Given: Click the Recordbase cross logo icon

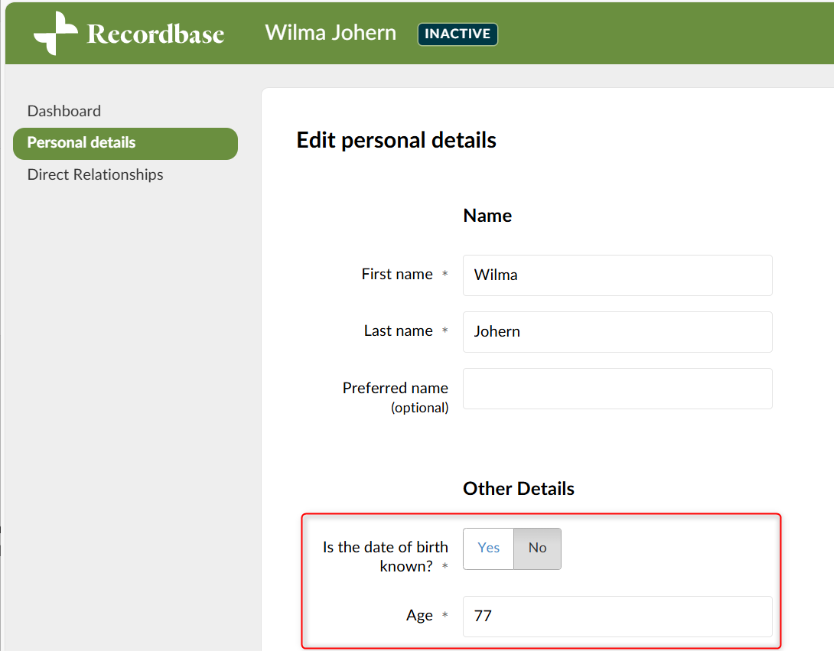Looking at the screenshot, I should [55, 33].
